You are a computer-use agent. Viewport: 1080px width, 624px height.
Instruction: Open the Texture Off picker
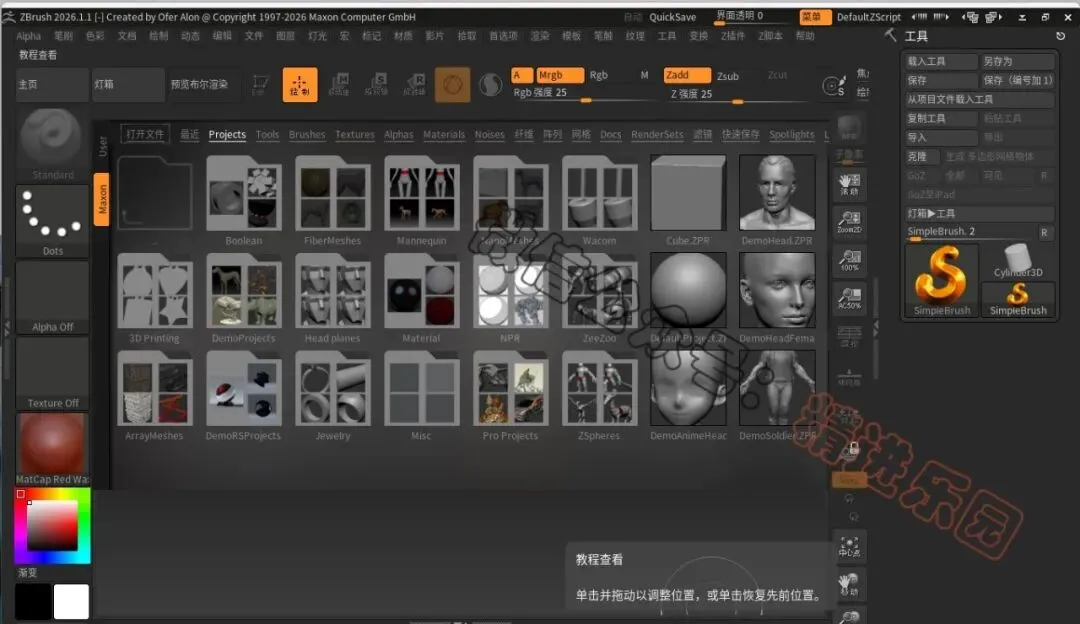point(52,373)
